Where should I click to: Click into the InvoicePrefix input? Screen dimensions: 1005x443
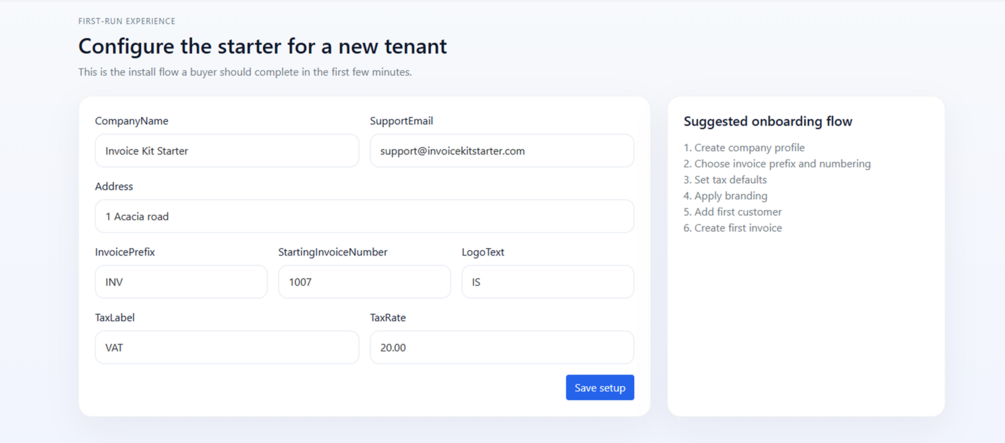pos(181,282)
